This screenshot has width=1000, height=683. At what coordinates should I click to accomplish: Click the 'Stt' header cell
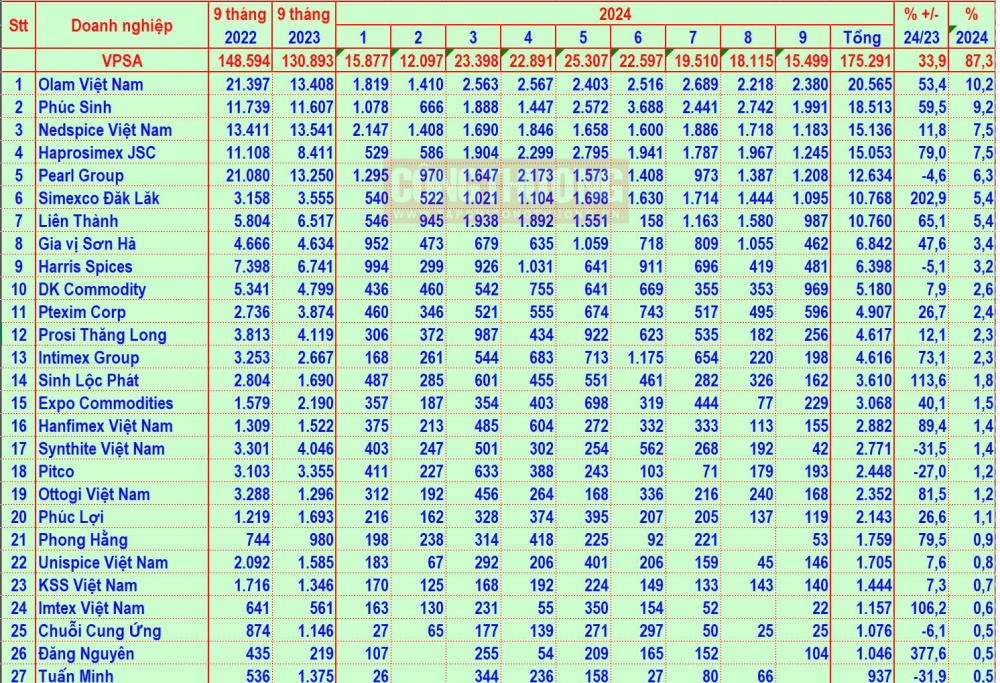point(18,26)
